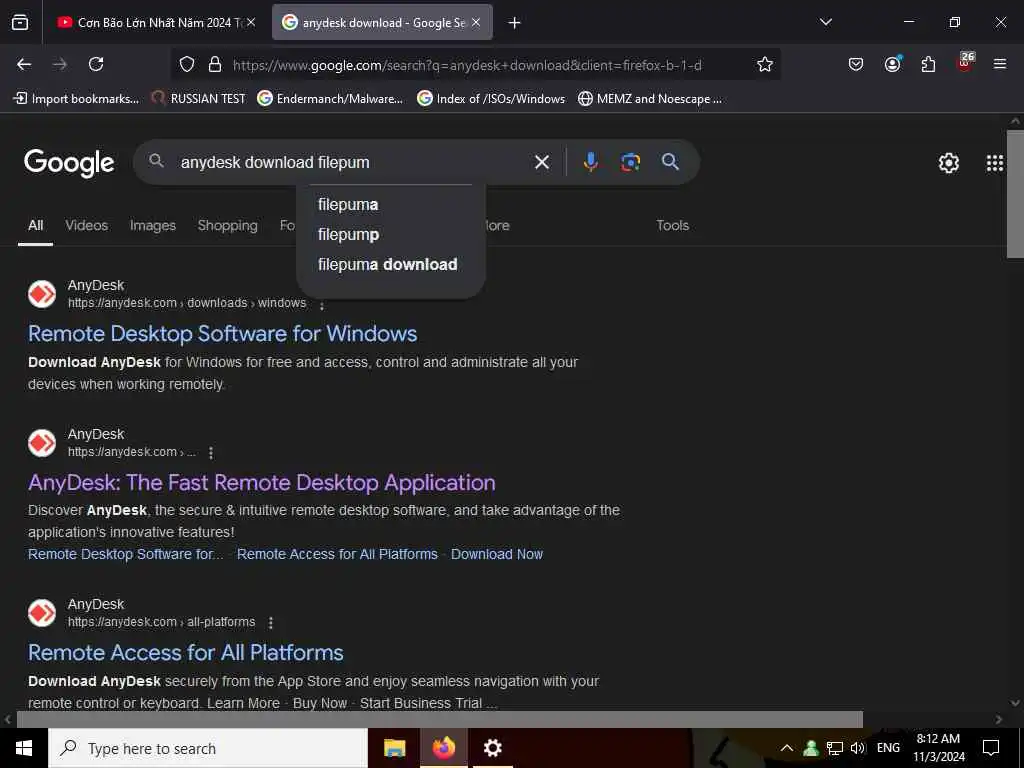This screenshot has height=768, width=1024.
Task: Click Remote Access for All Platforms sitelink
Action: pyautogui.click(x=337, y=554)
